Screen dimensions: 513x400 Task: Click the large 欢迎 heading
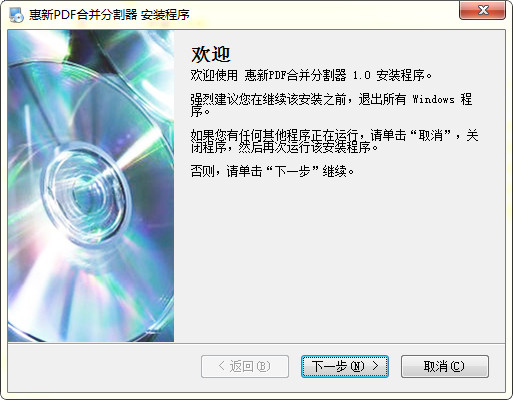coord(211,54)
